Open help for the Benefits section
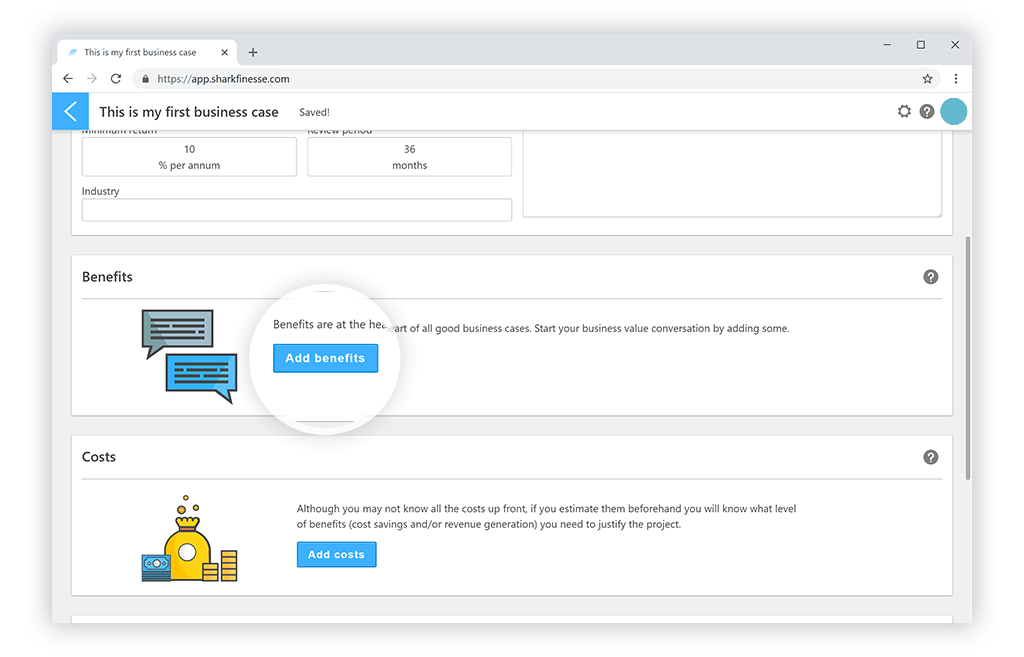The image size is (1024, 657). (930, 277)
